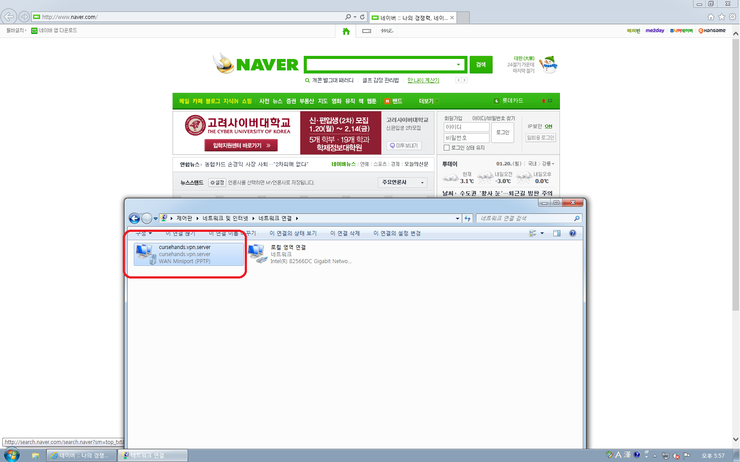Click the Windows Start orb
This screenshot has width=740, height=462.
pos(10,455)
